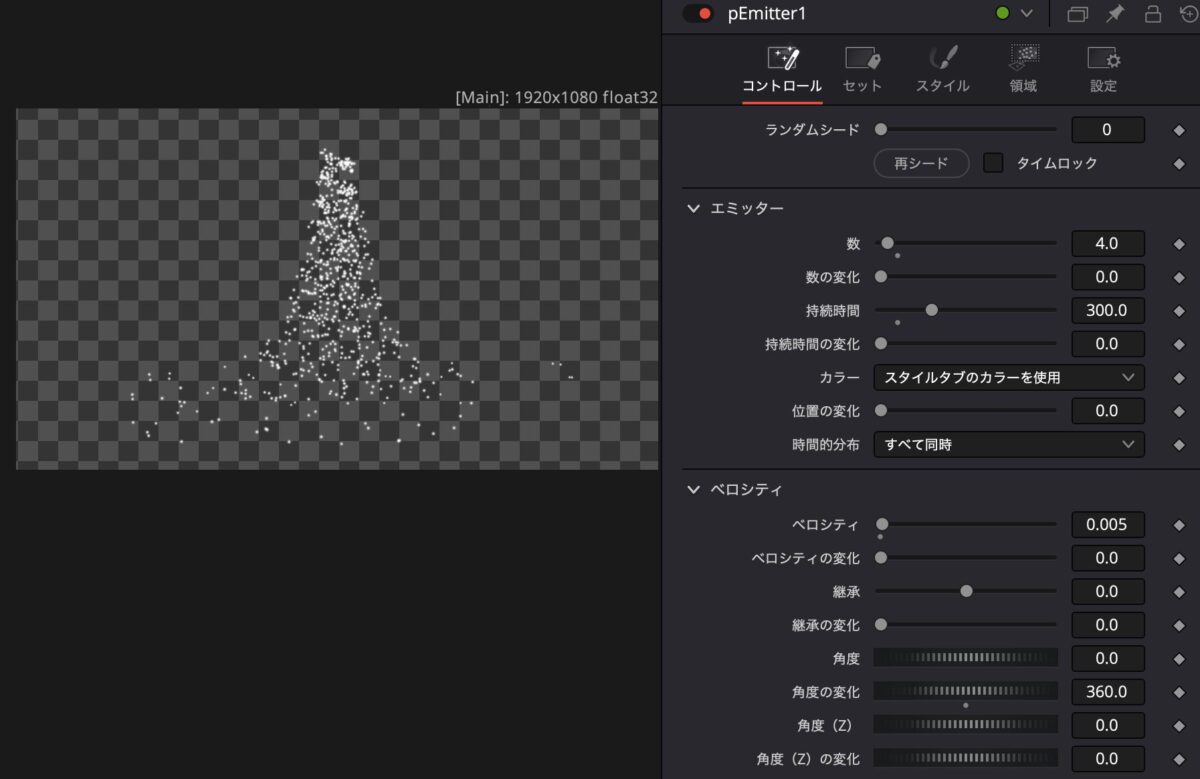Click keyframe diamond for 数の変化
The image size is (1200, 779).
[1179, 277]
